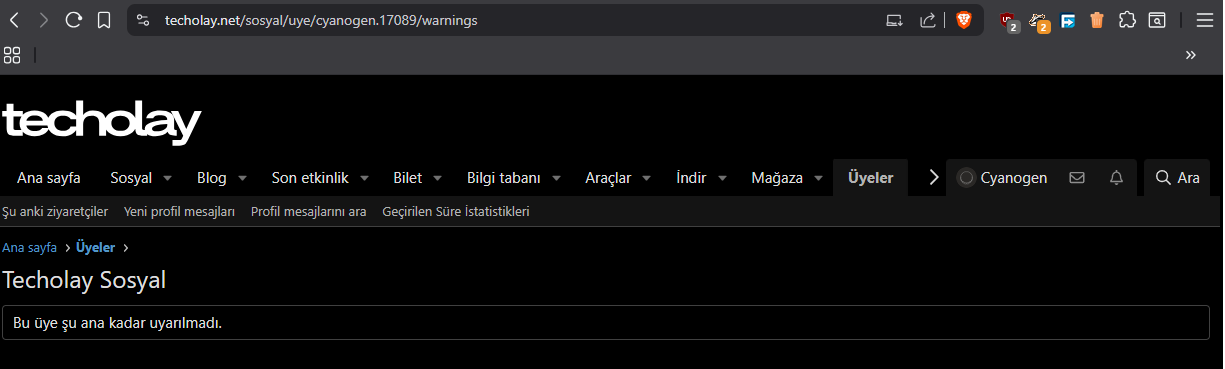This screenshot has width=1225, height=369.
Task: Open the uBlock Origin extension
Action: [1010, 21]
